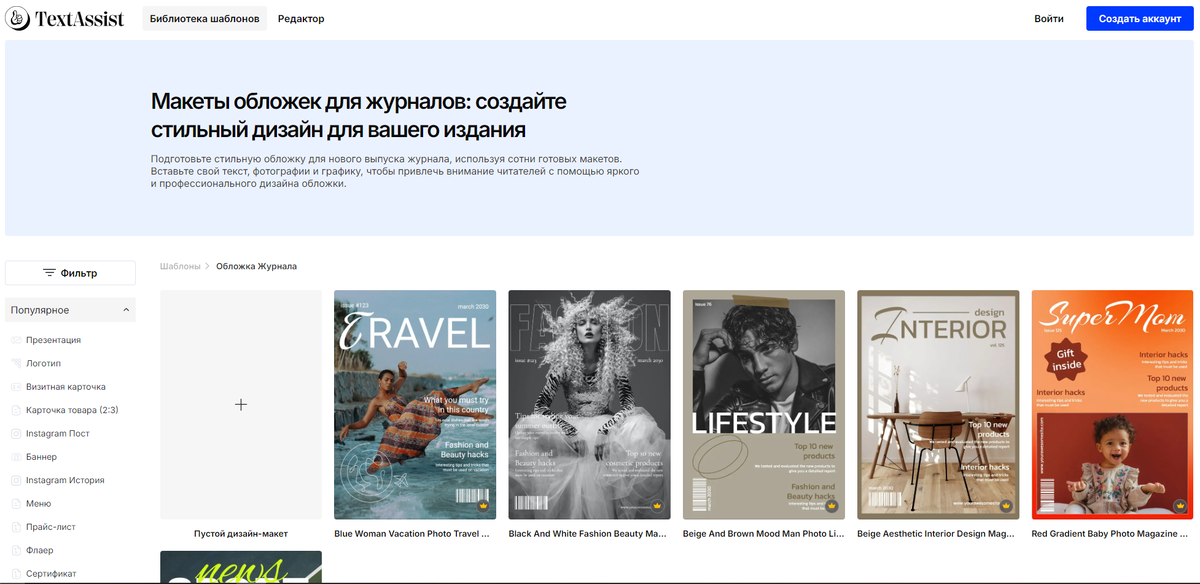Click the plus icon on blank design card
Image resolution: width=1200 pixels, height=584 pixels.
click(x=241, y=405)
